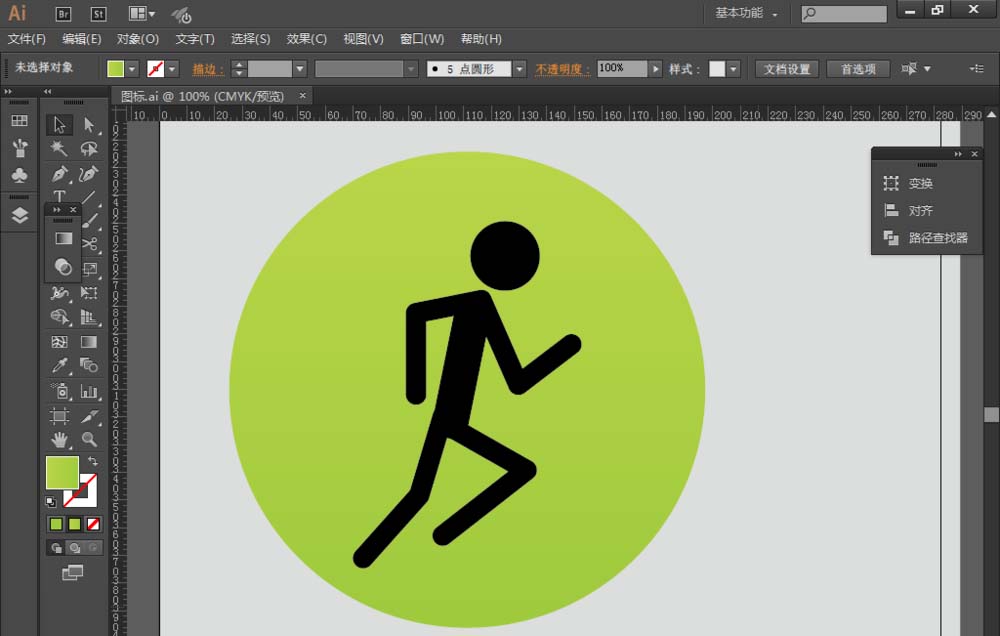Select the Line Segment tool

[89, 196]
